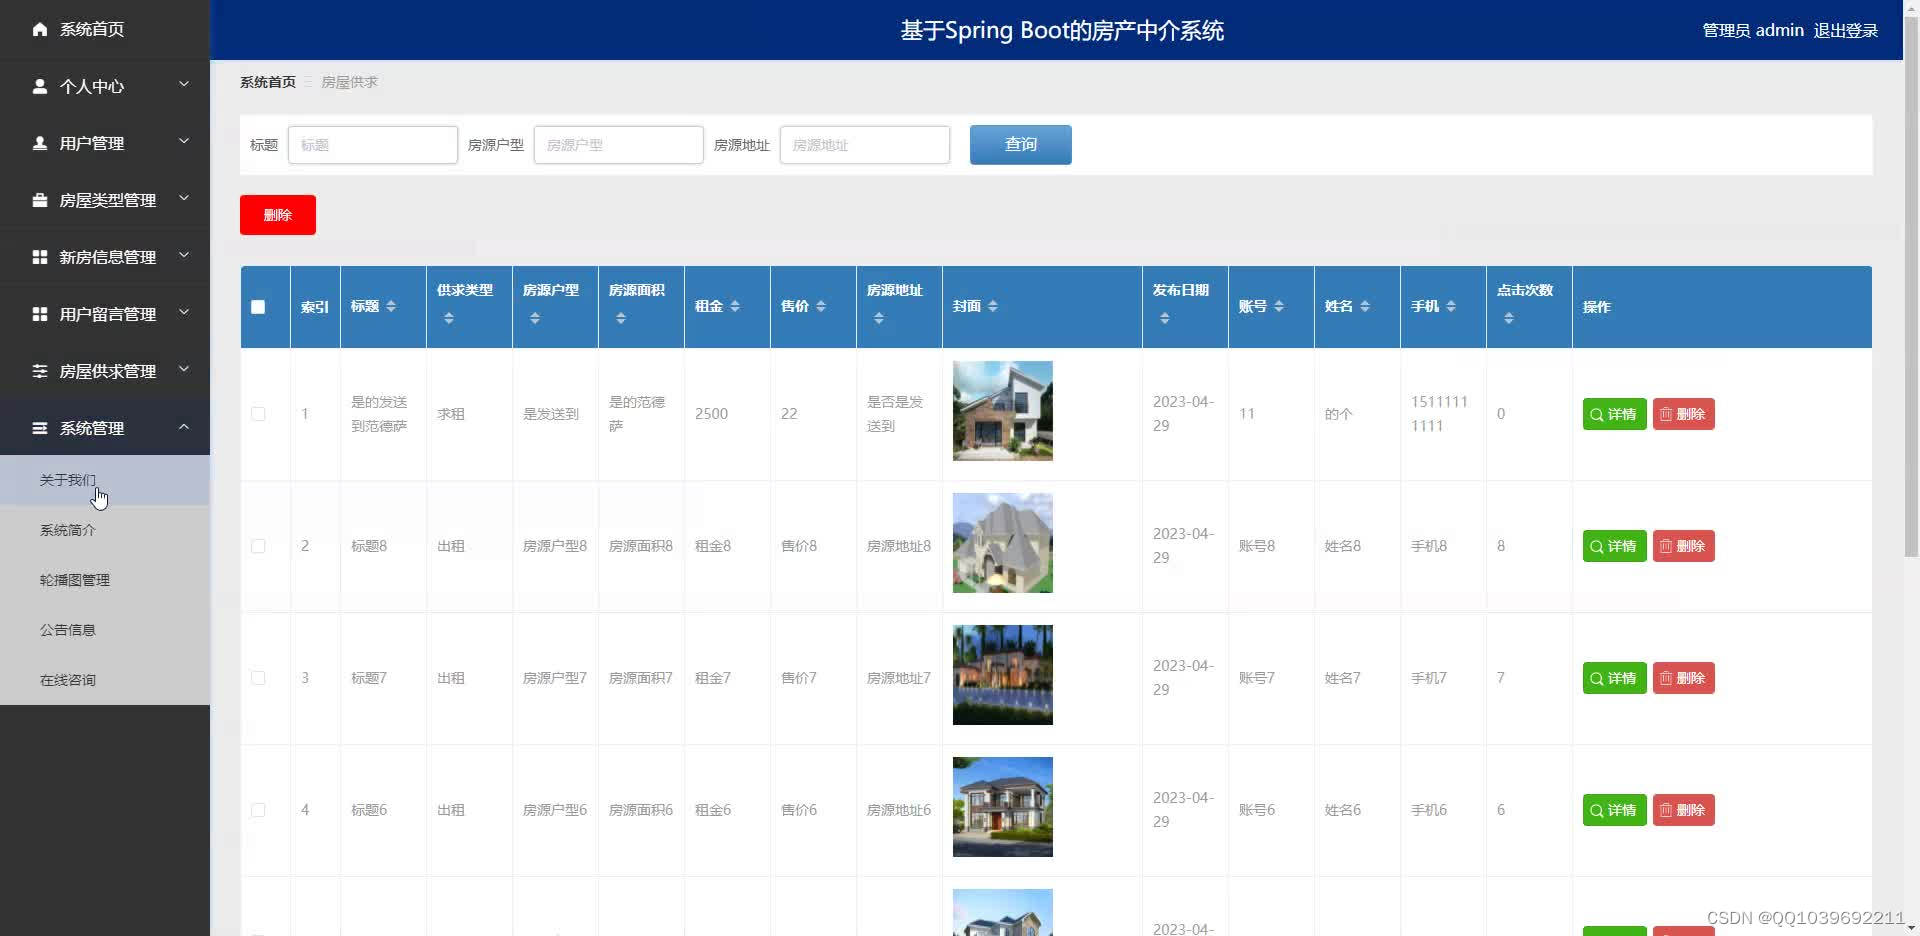Sort table by 房源地址 column arrows
The width and height of the screenshot is (1920, 936).
click(x=879, y=318)
